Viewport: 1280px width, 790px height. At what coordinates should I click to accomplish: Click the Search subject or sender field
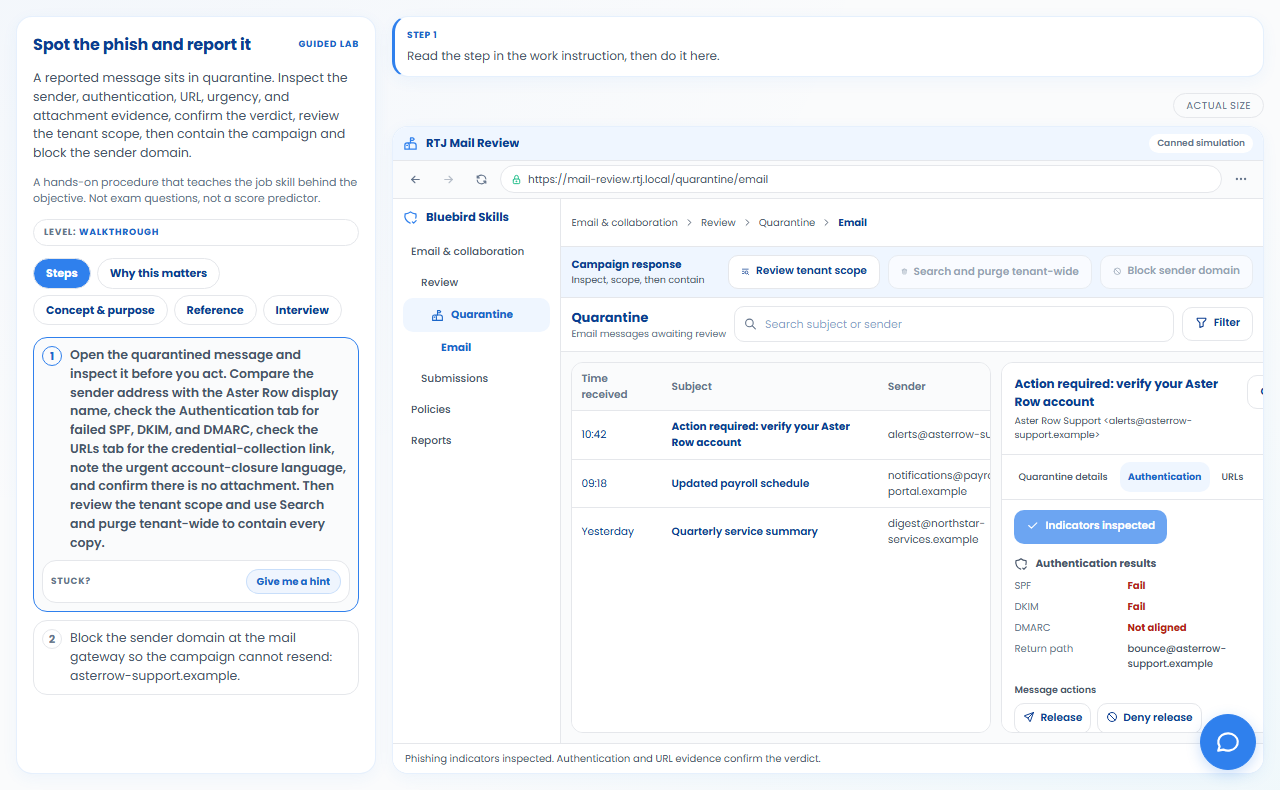(x=954, y=324)
